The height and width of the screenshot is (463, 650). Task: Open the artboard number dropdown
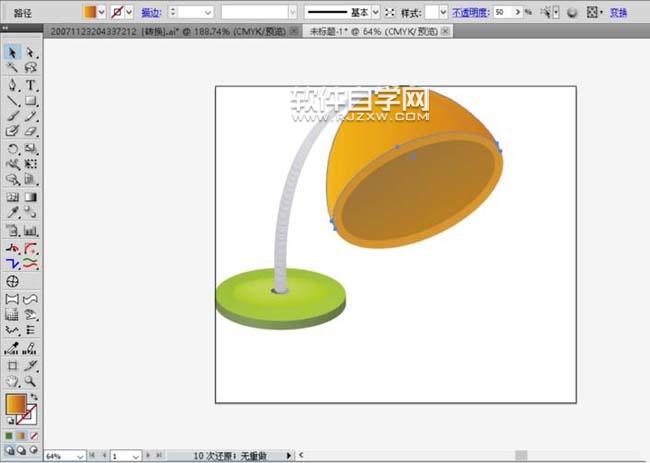pos(136,456)
